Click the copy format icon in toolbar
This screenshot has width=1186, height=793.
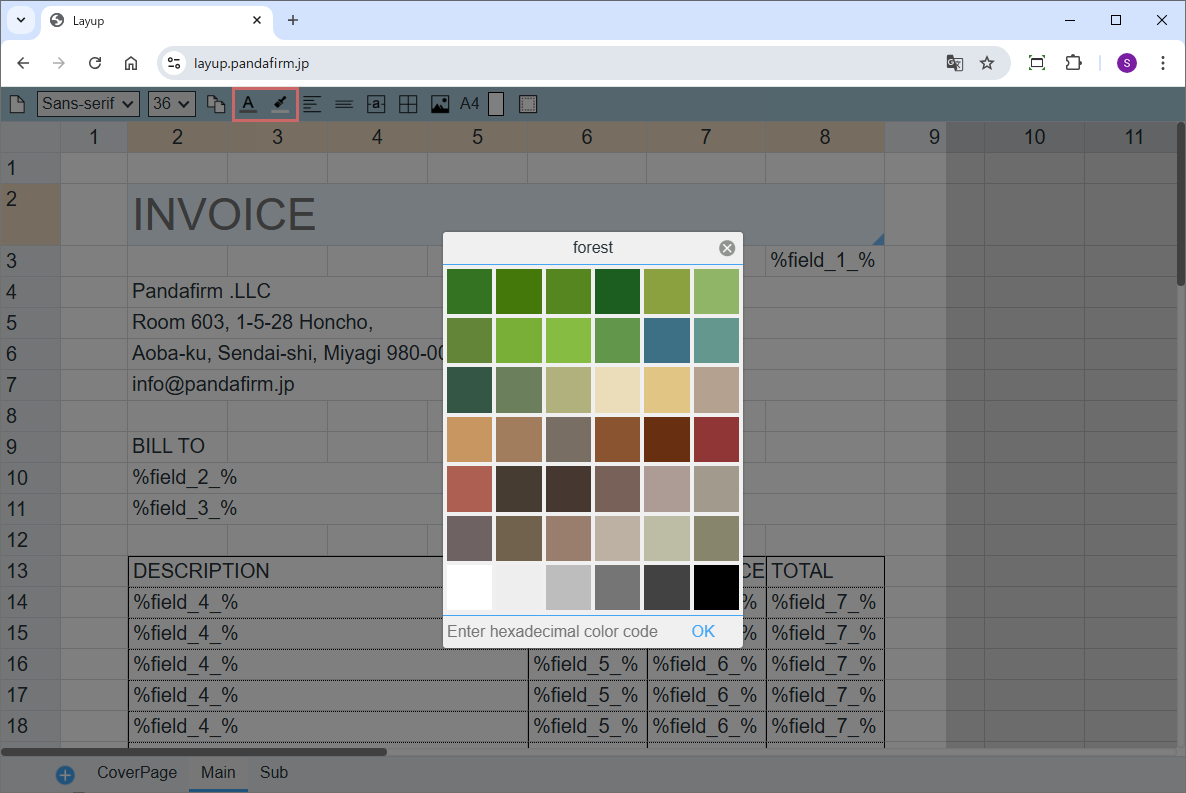point(216,104)
